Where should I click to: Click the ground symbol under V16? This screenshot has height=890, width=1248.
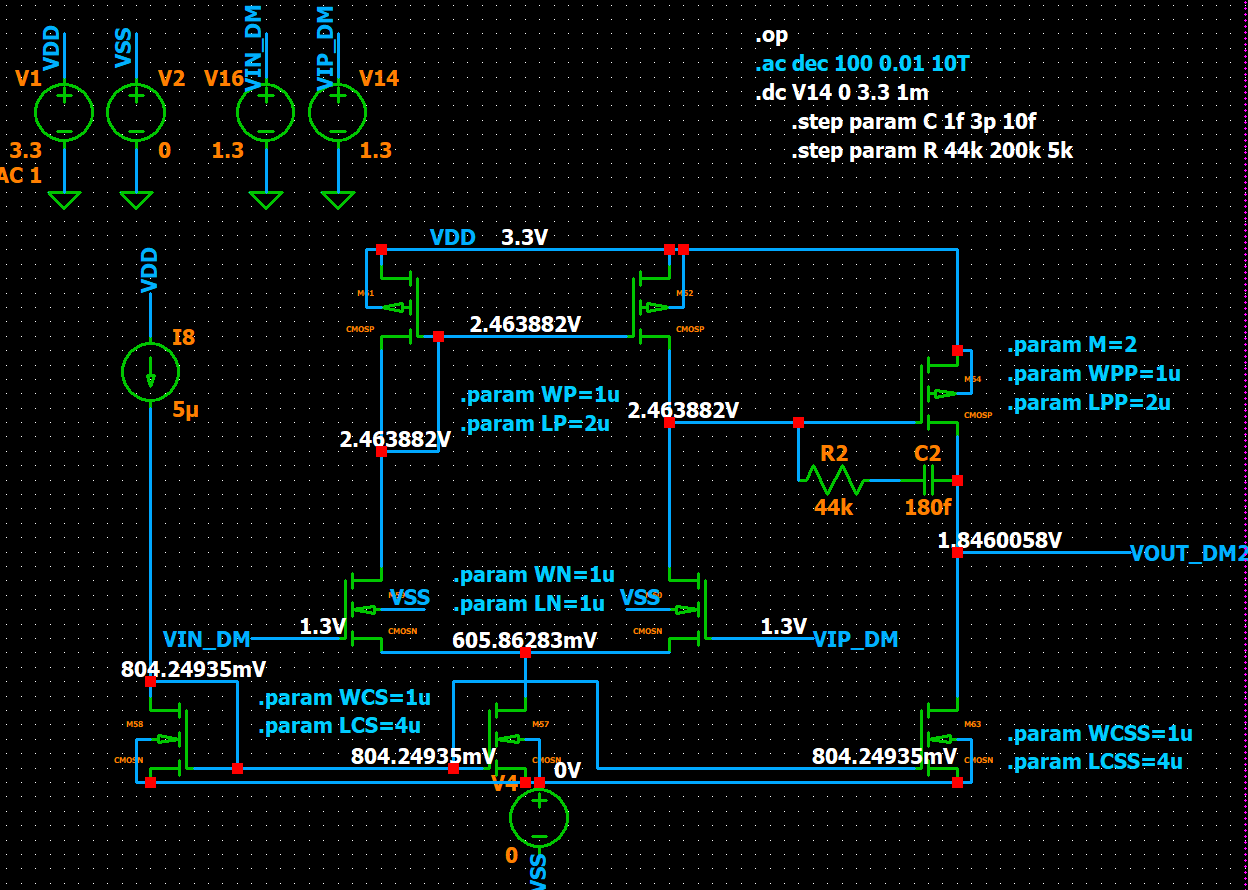266,199
